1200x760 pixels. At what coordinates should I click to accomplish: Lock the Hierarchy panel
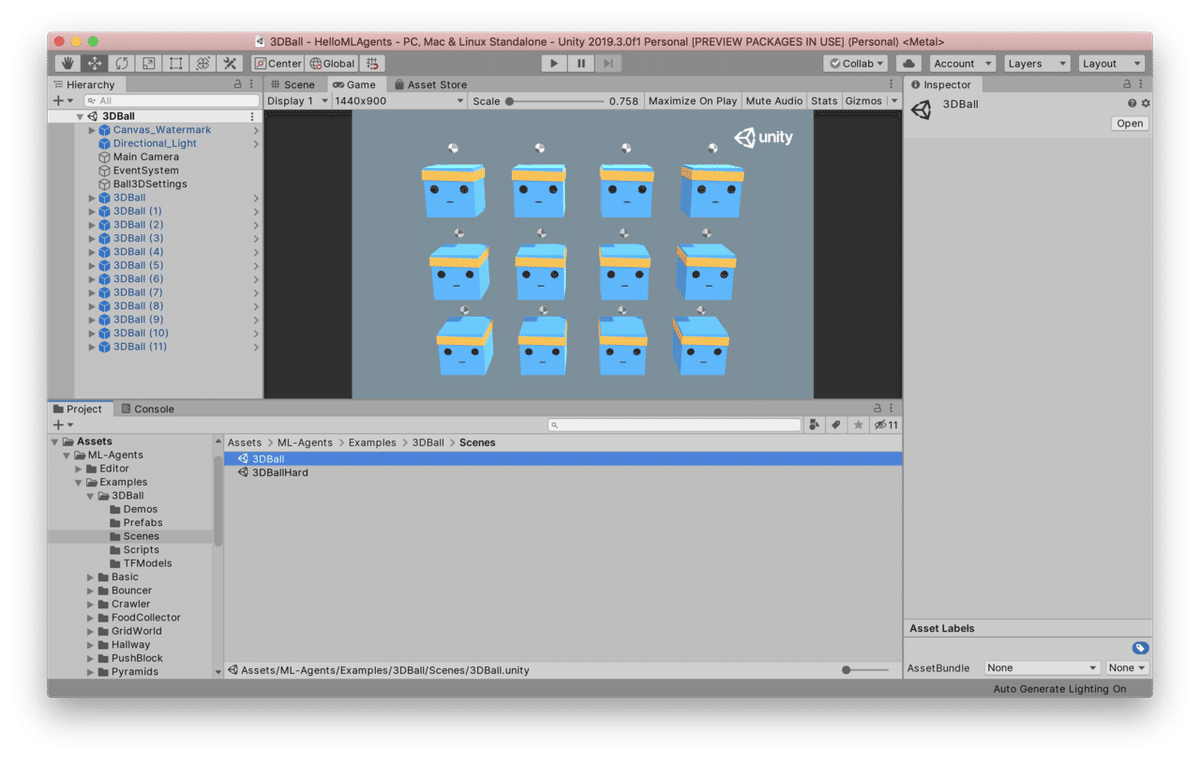[x=237, y=85]
